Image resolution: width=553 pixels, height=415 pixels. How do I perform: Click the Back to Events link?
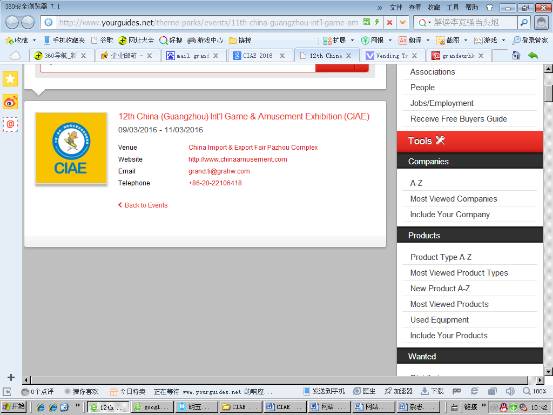[143, 205]
